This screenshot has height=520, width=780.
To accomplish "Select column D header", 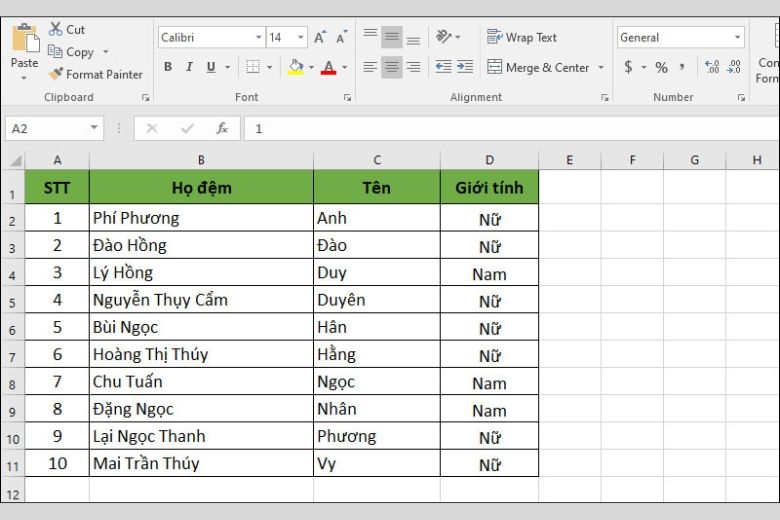I will click(x=489, y=160).
